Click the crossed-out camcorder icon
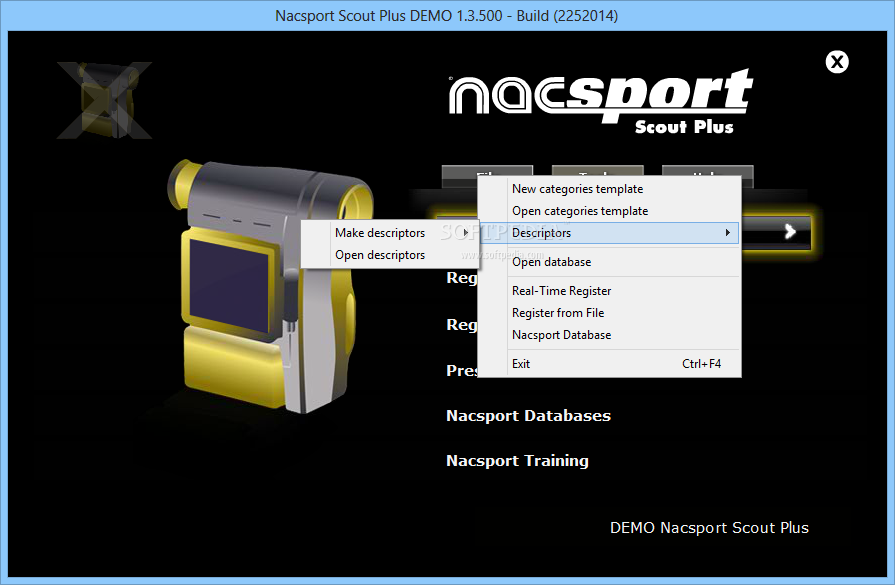895x585 pixels. tap(104, 100)
